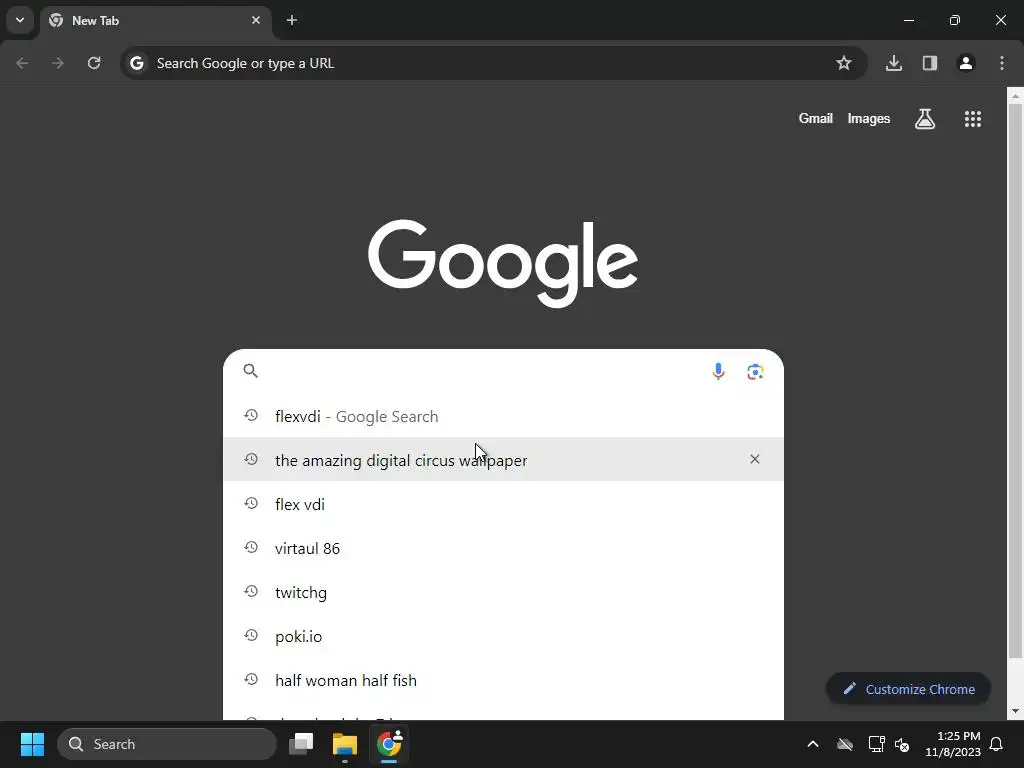The image size is (1024, 768).
Task: Select suggestion "the amazing digital circus wallpaper"
Action: pos(504,460)
